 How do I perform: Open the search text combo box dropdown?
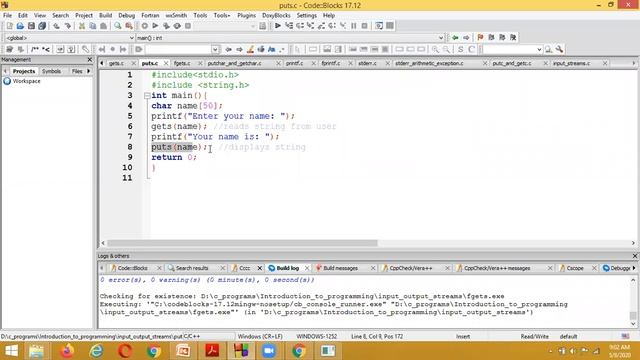215,49
